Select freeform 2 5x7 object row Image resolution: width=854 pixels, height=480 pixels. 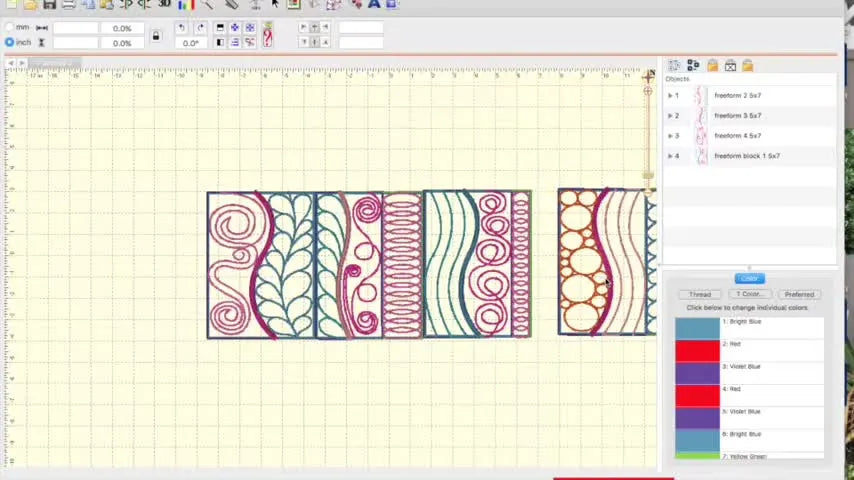click(x=749, y=96)
